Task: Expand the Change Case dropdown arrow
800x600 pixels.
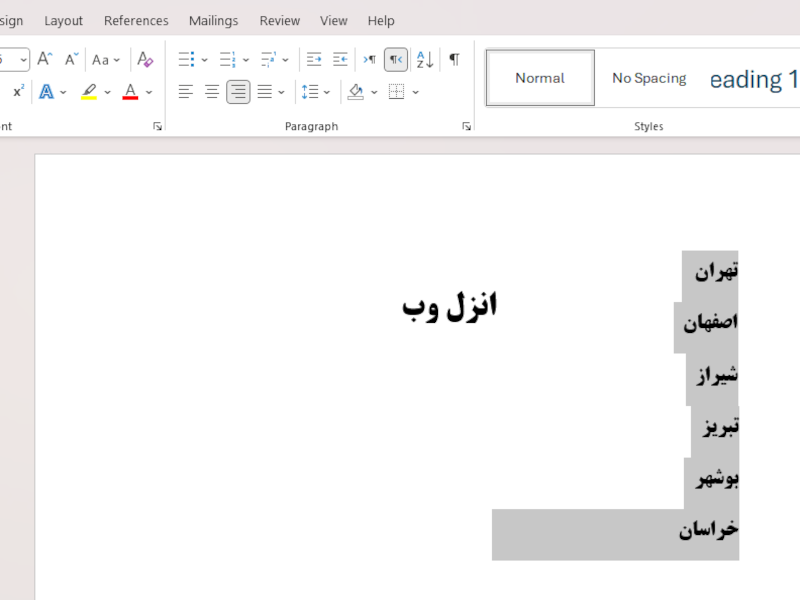Action: click(117, 60)
